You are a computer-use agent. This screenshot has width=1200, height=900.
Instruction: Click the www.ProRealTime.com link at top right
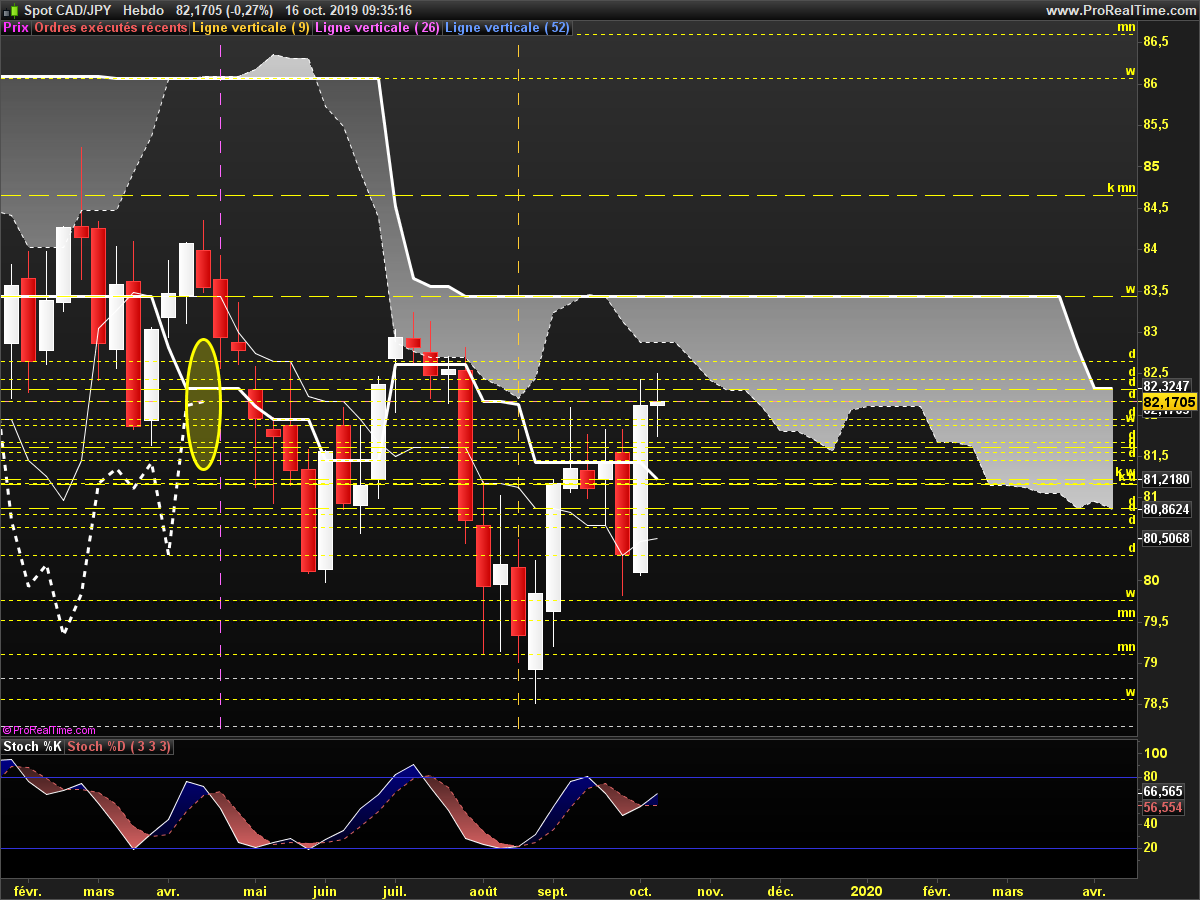1119,10
